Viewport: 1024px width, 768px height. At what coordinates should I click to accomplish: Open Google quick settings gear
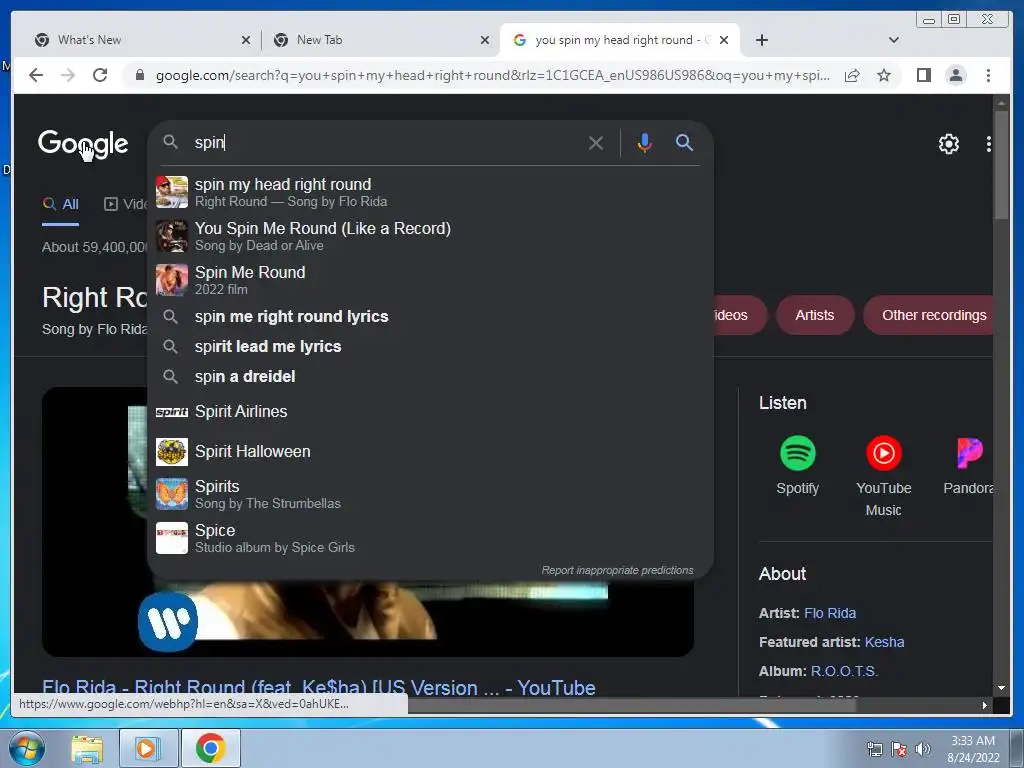point(948,144)
